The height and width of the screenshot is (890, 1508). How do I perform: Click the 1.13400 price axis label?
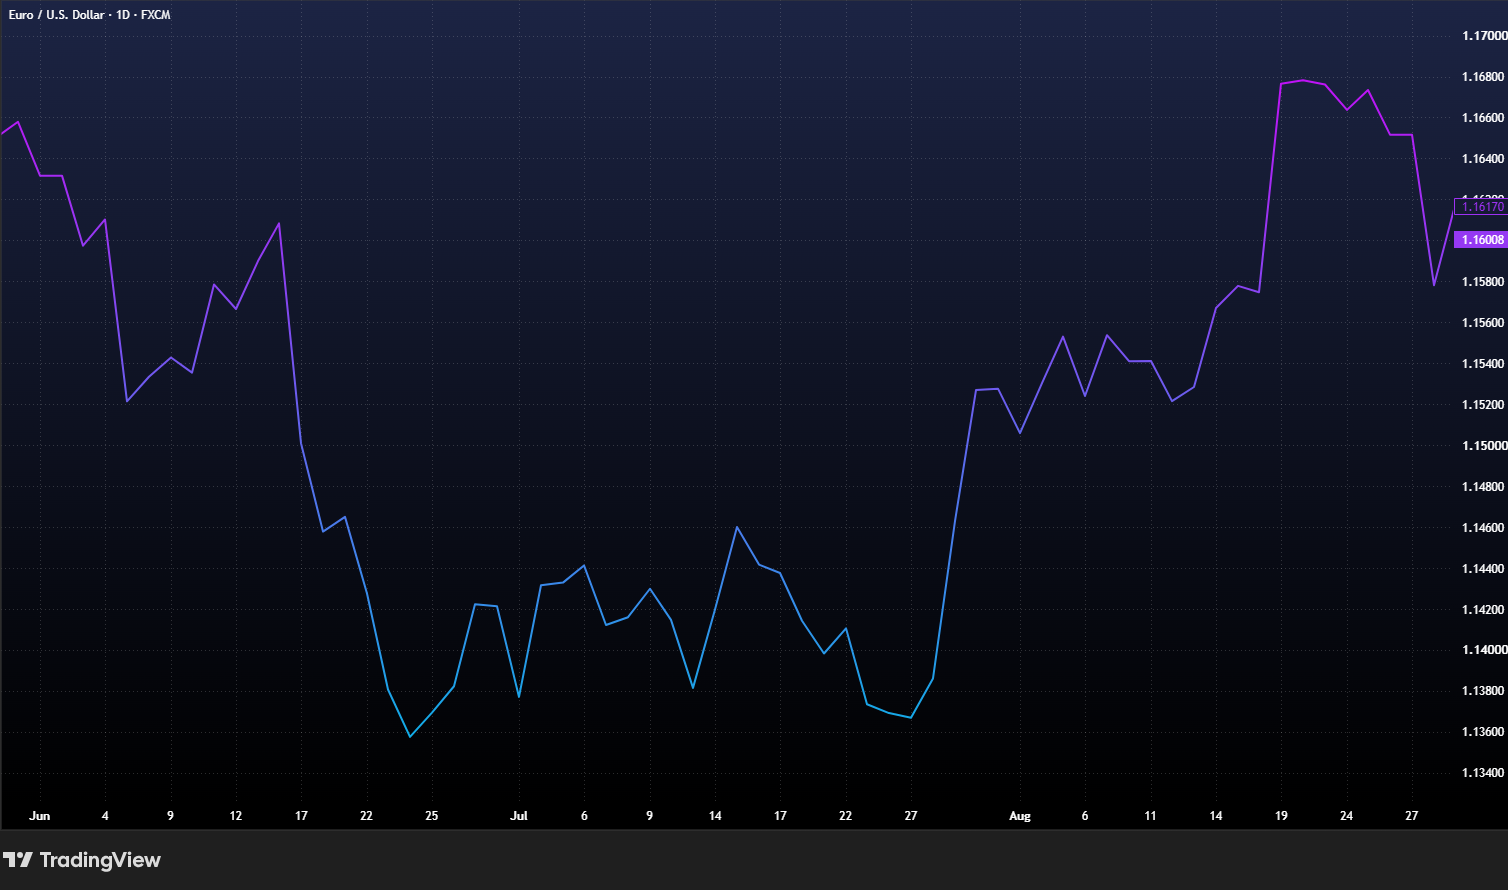pyautogui.click(x=1484, y=773)
